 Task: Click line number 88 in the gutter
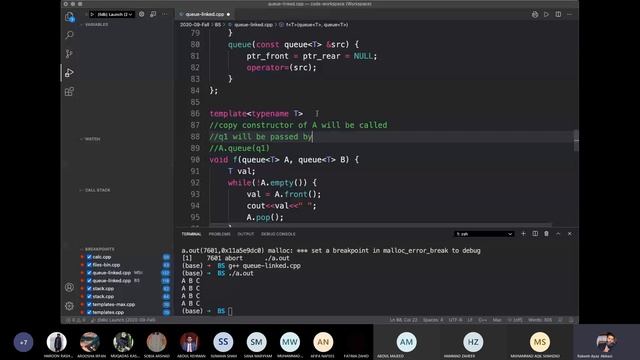[x=195, y=137]
